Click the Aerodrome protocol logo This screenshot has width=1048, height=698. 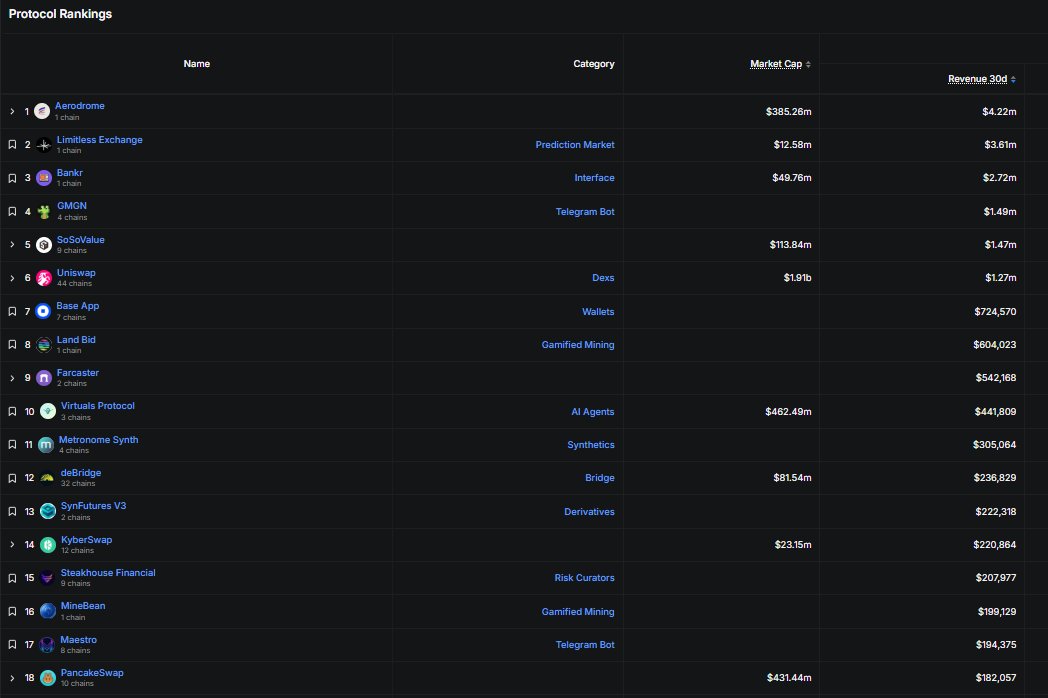42,111
